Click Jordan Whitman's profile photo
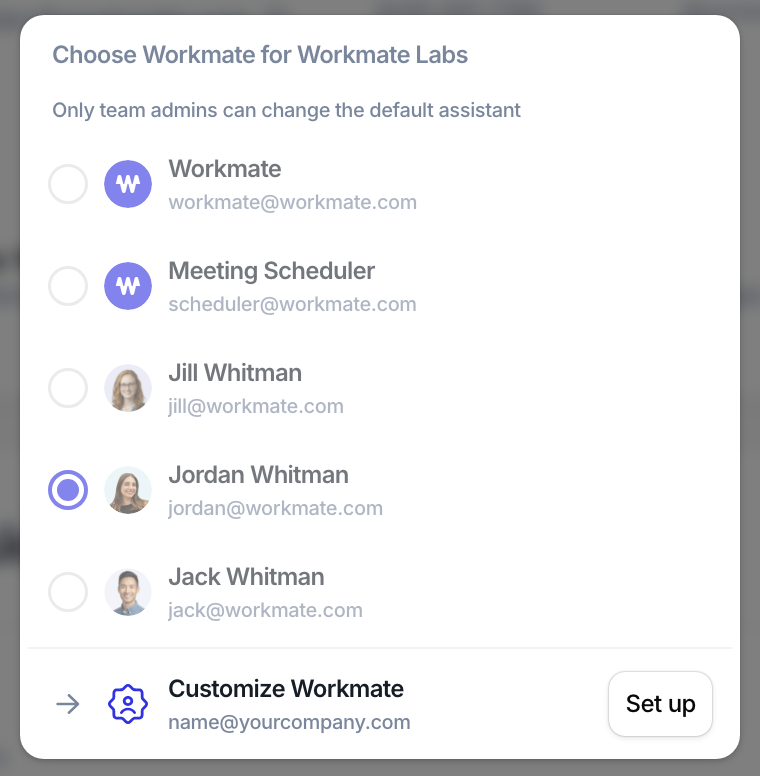 128,490
